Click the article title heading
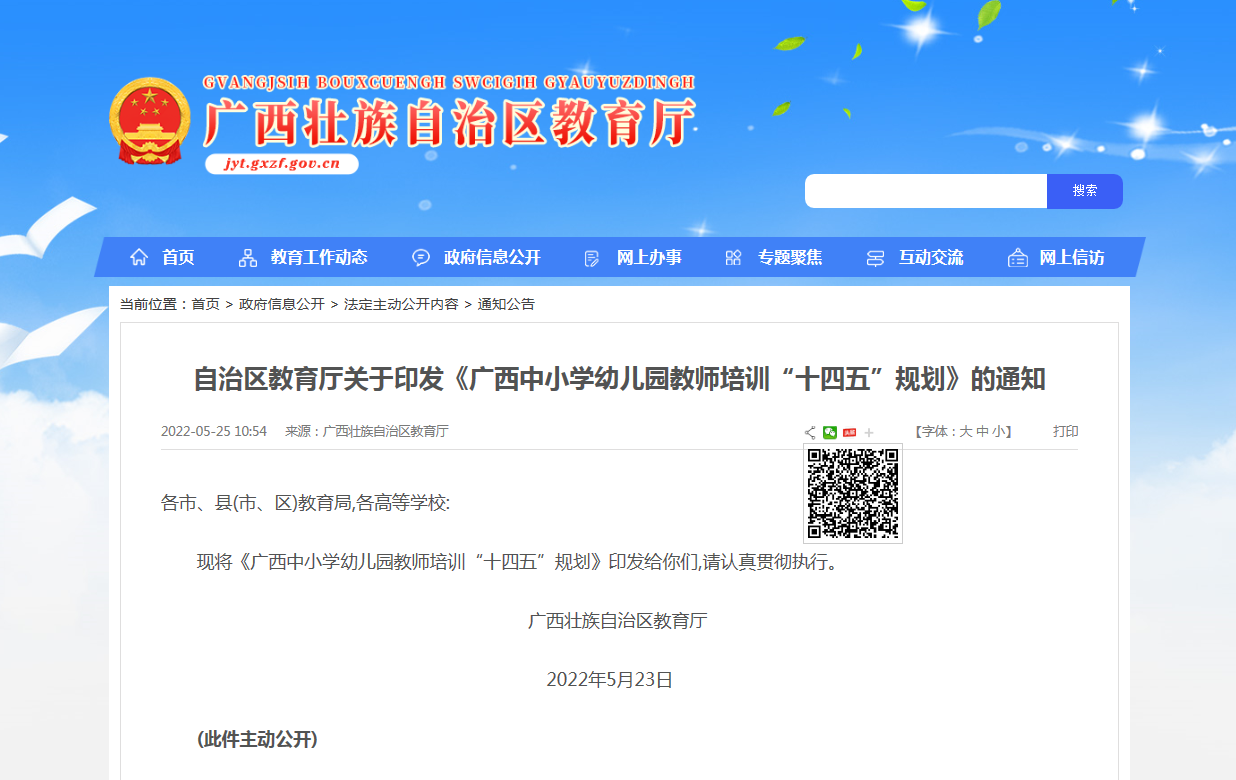This screenshot has width=1236, height=780. (619, 379)
